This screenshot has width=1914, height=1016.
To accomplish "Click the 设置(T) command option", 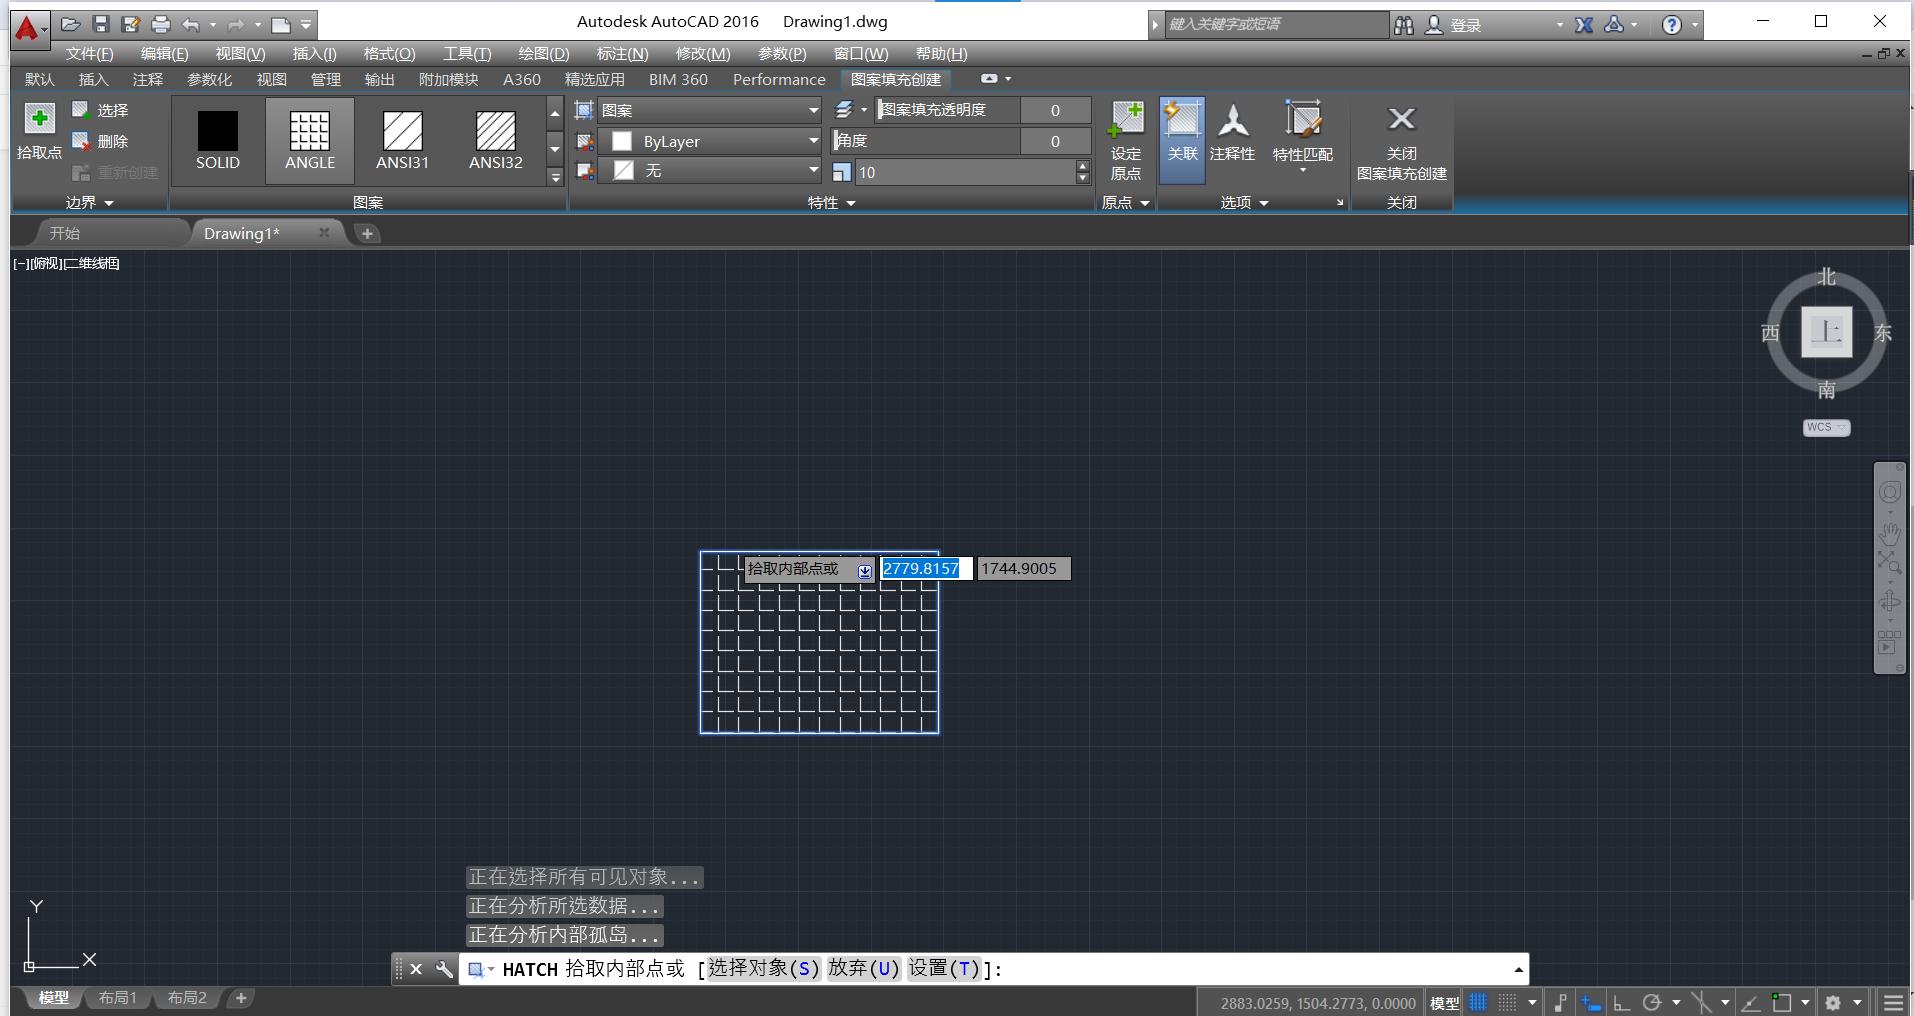I will (943, 968).
